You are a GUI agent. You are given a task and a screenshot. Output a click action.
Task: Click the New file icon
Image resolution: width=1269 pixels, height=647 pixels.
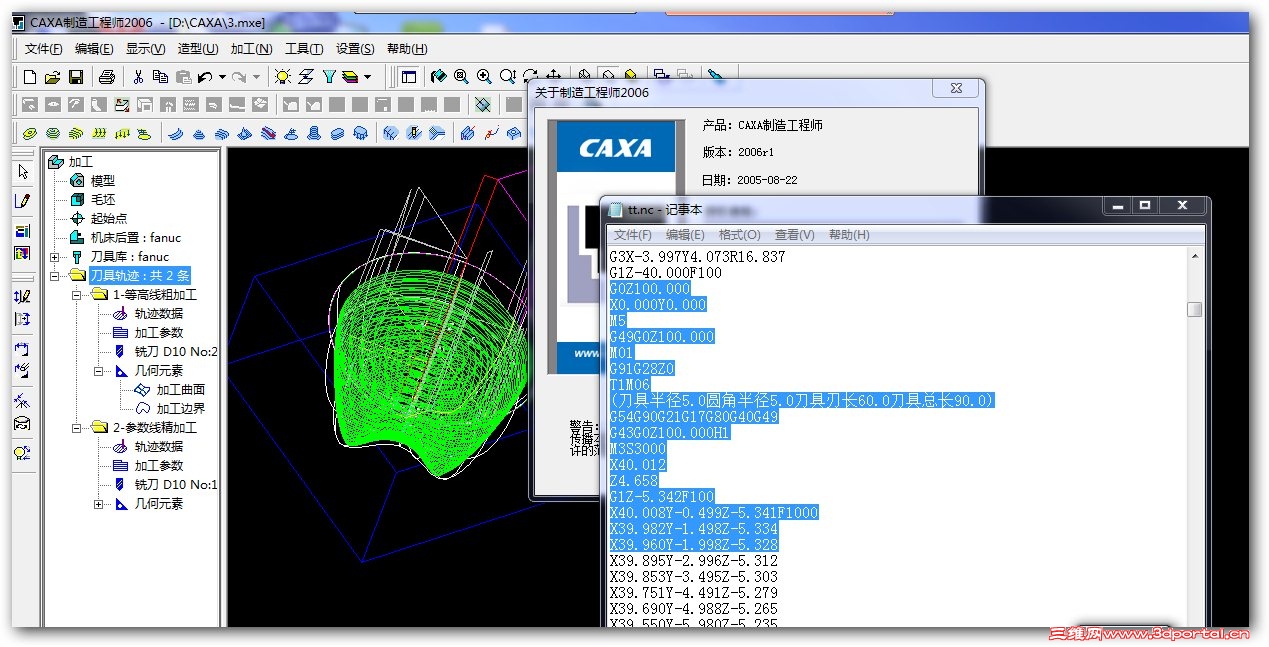tap(29, 77)
